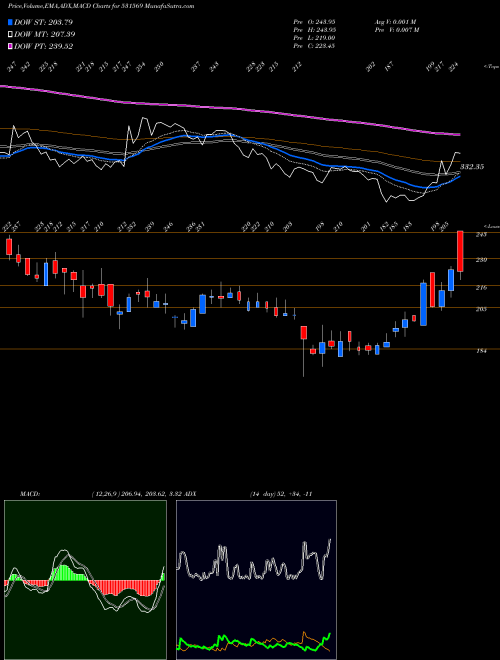
Task: Select the DOW ST: 203.79 legend label
Action: point(43,22)
